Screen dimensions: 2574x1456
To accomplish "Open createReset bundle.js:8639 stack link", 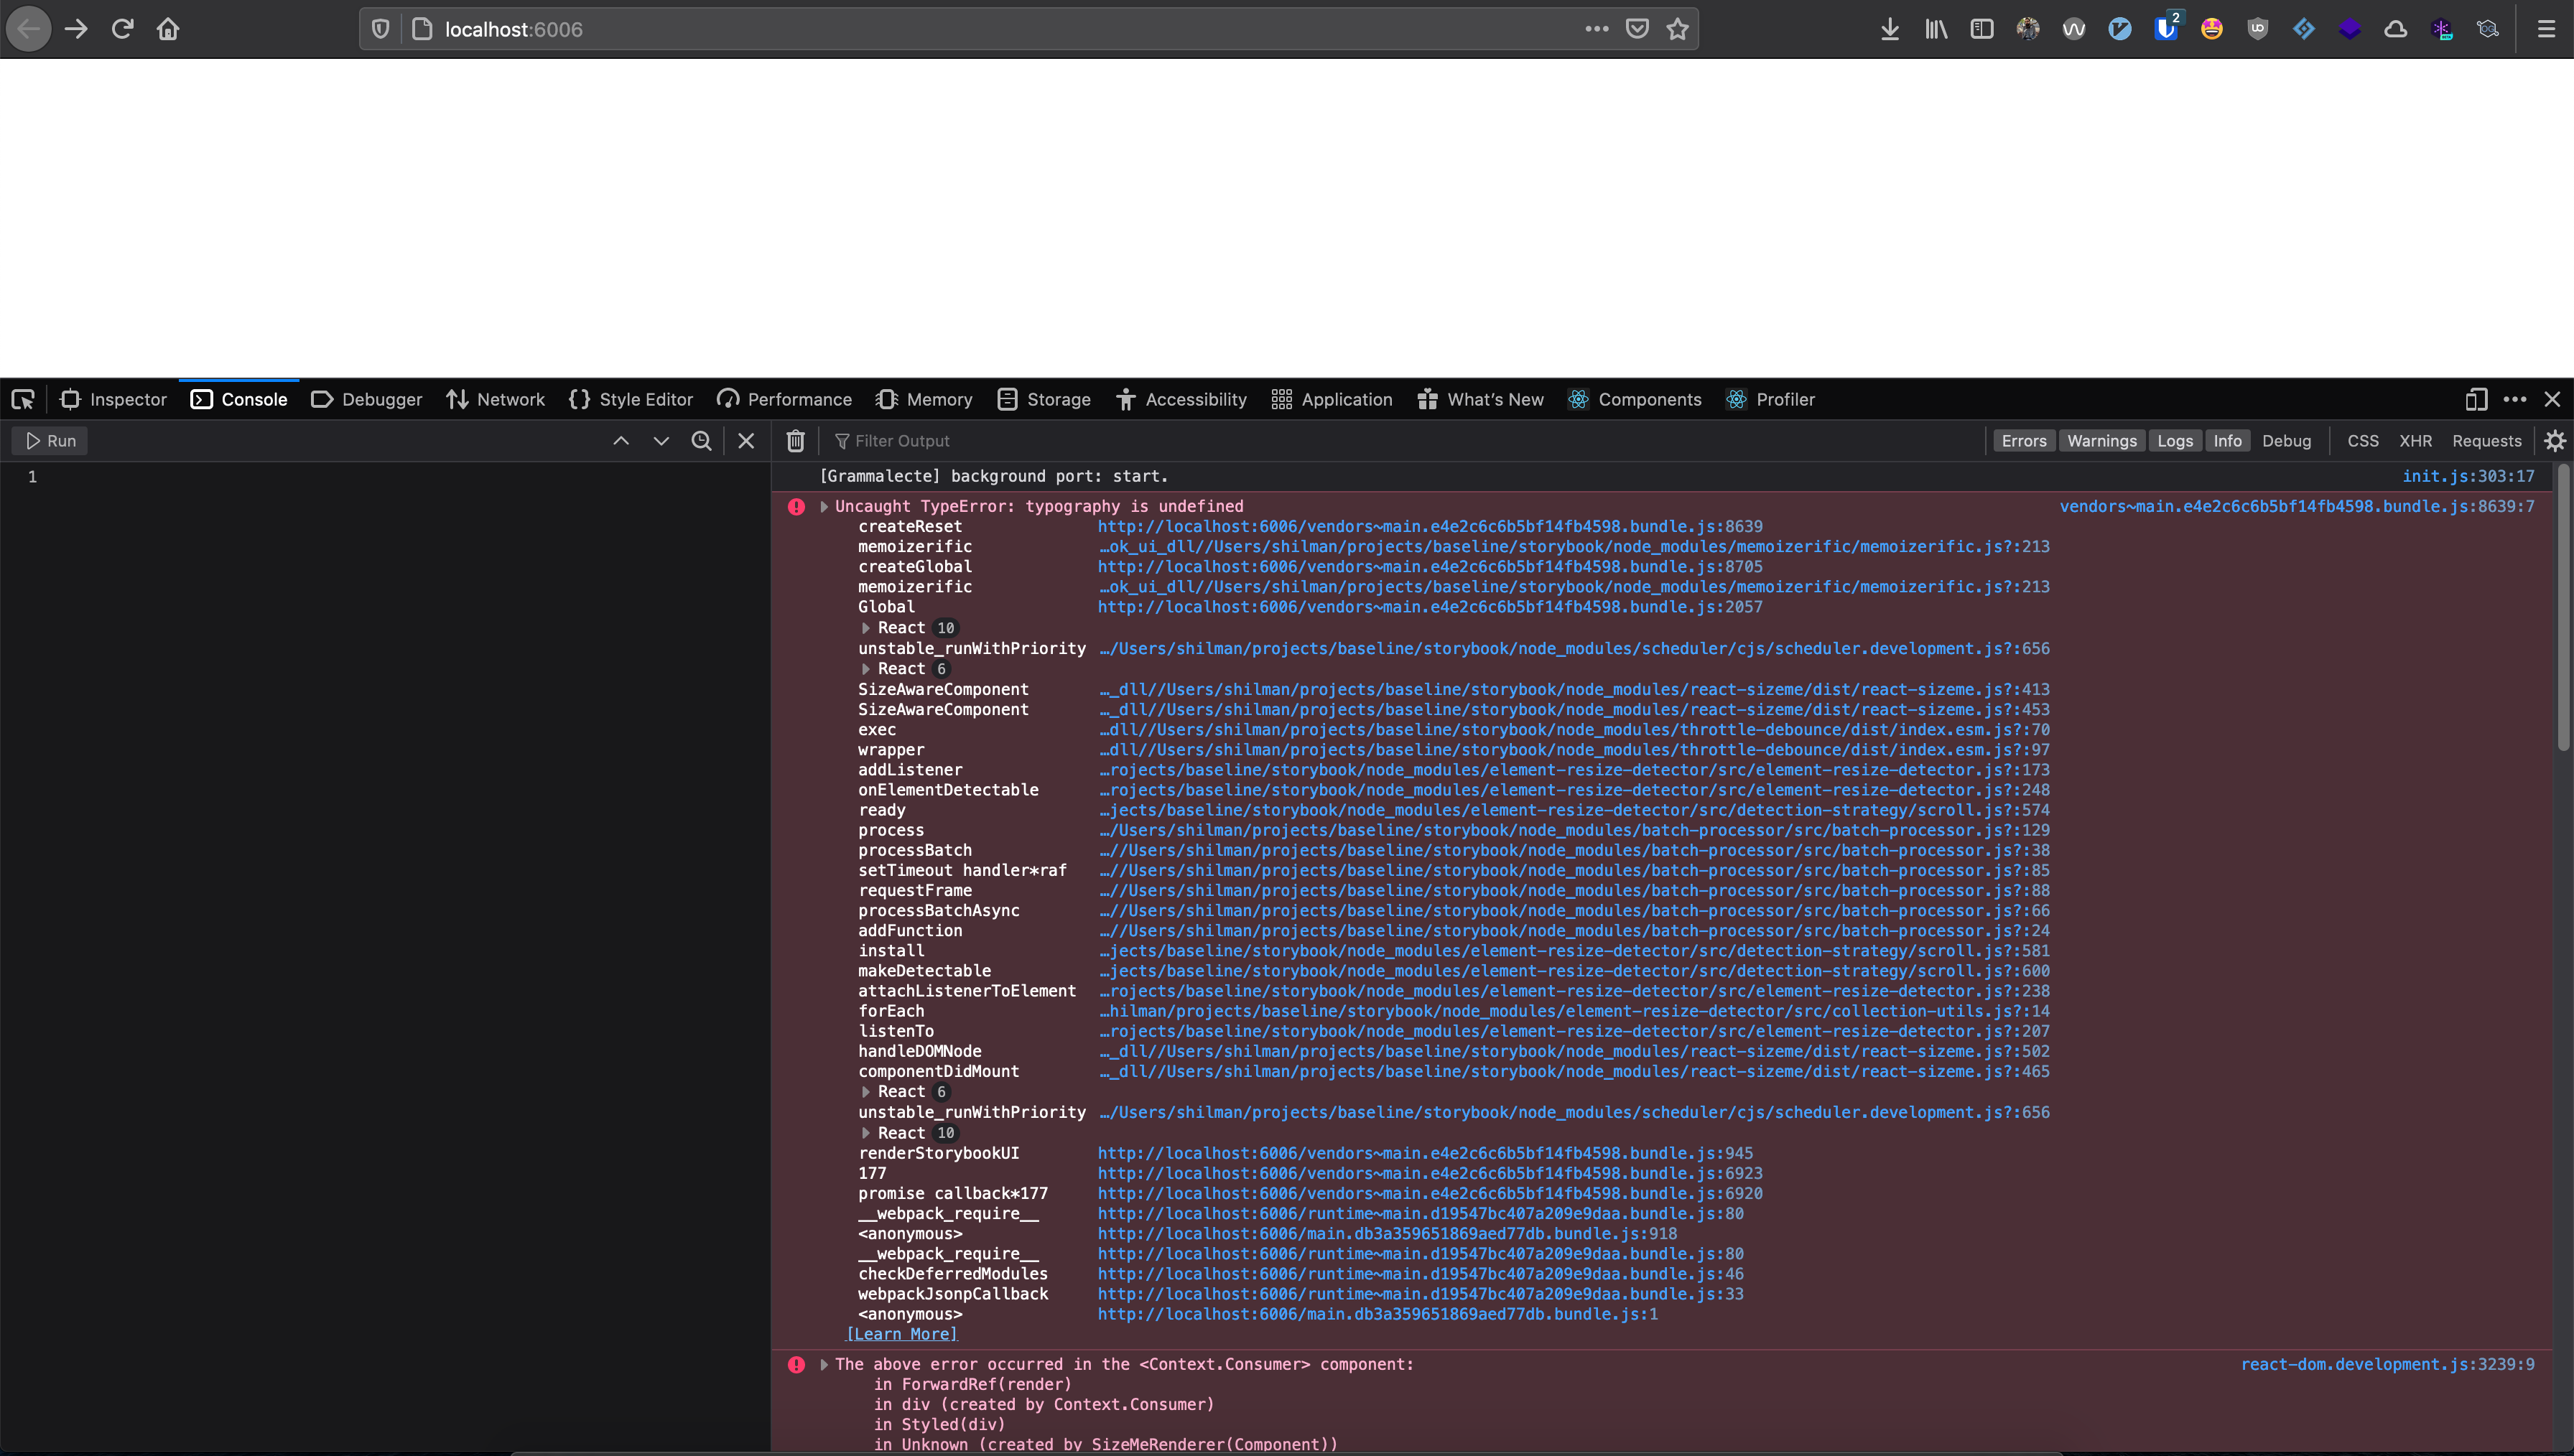I will (1430, 526).
